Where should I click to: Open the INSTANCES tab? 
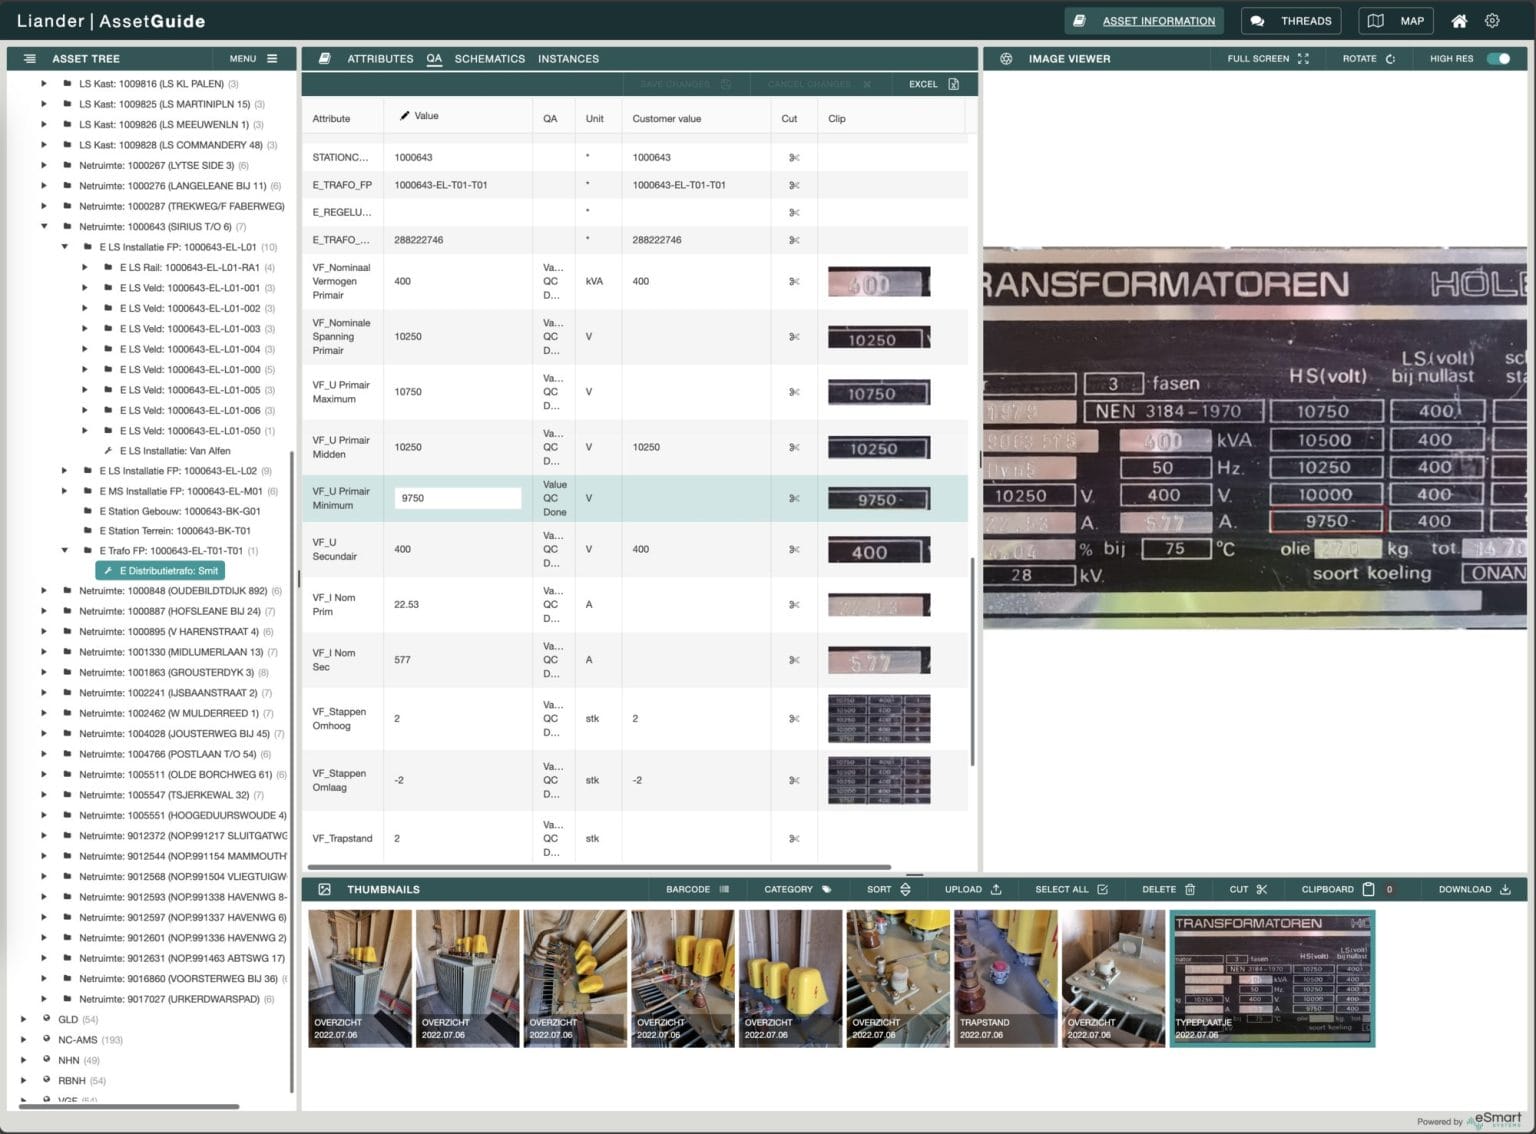(x=568, y=58)
